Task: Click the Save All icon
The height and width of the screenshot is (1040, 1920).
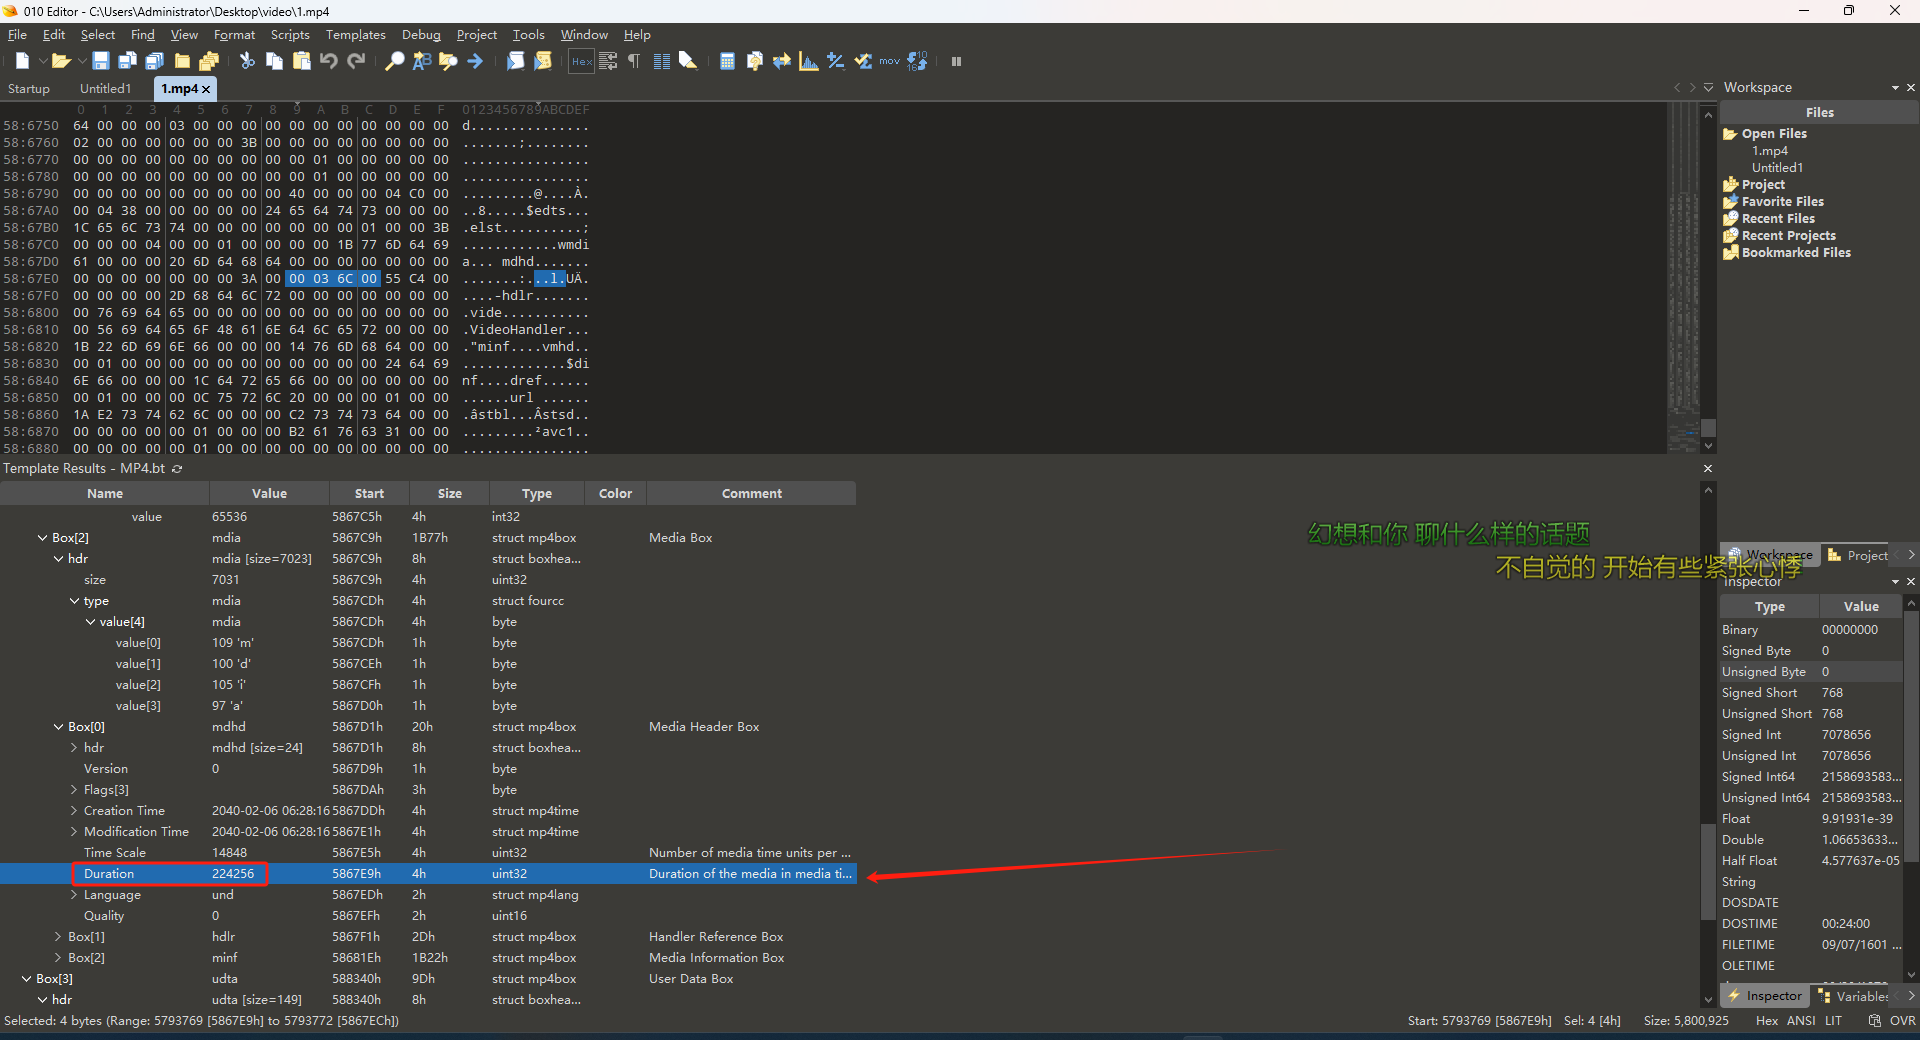Action: click(x=155, y=61)
